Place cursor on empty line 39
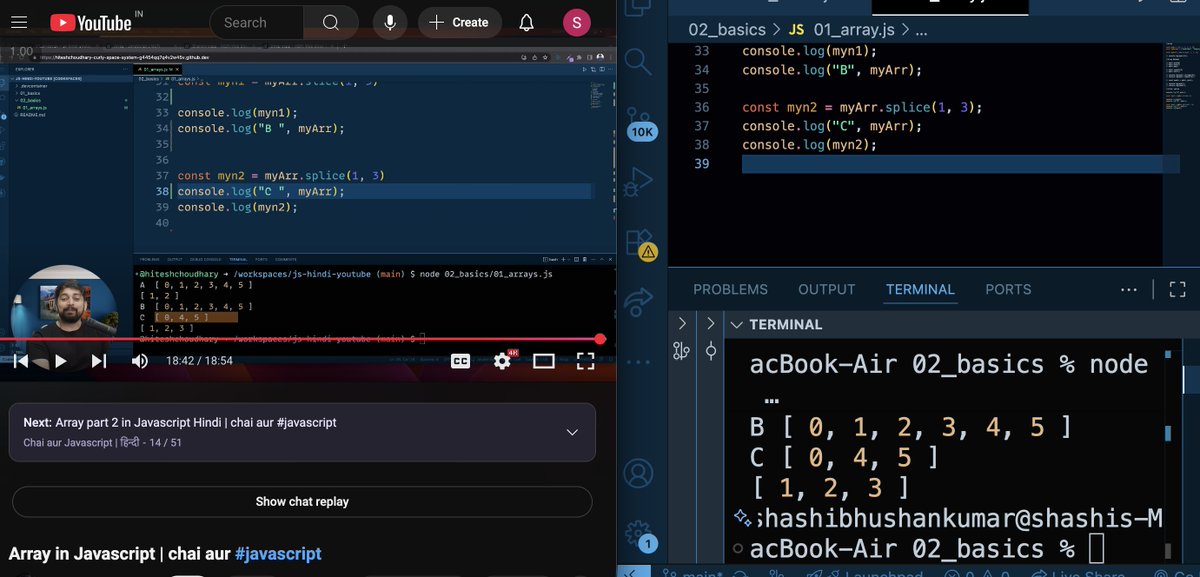The height and width of the screenshot is (577, 1200). (961, 163)
